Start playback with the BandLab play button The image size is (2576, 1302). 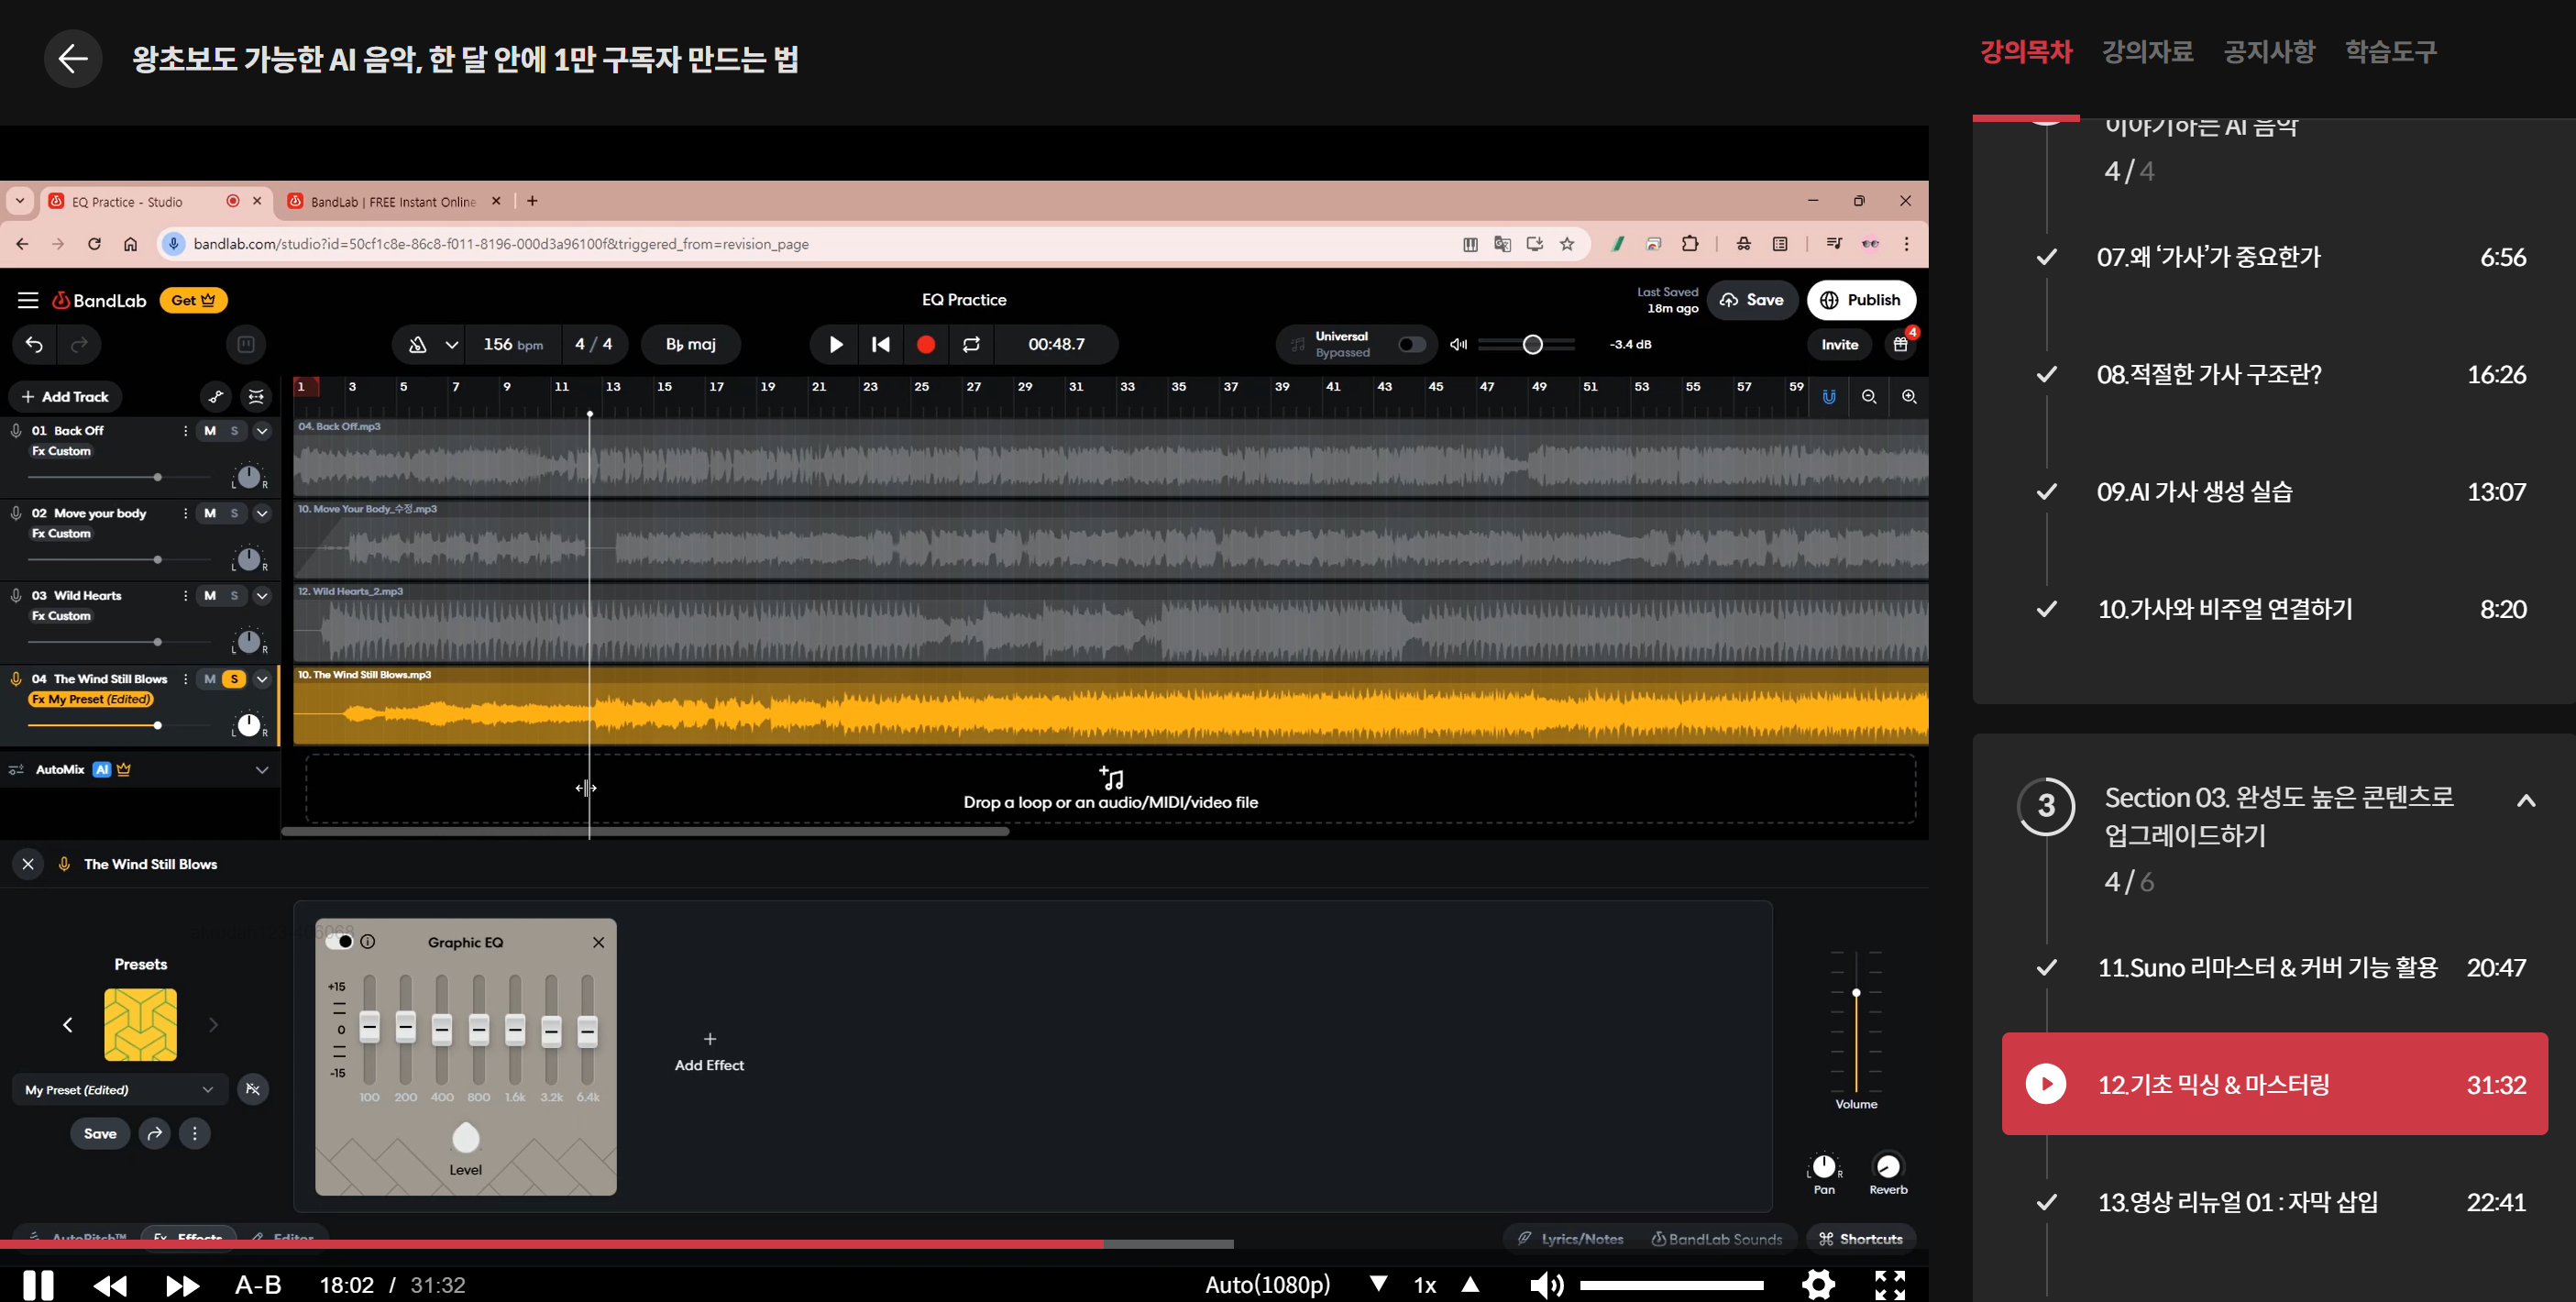[x=836, y=345]
